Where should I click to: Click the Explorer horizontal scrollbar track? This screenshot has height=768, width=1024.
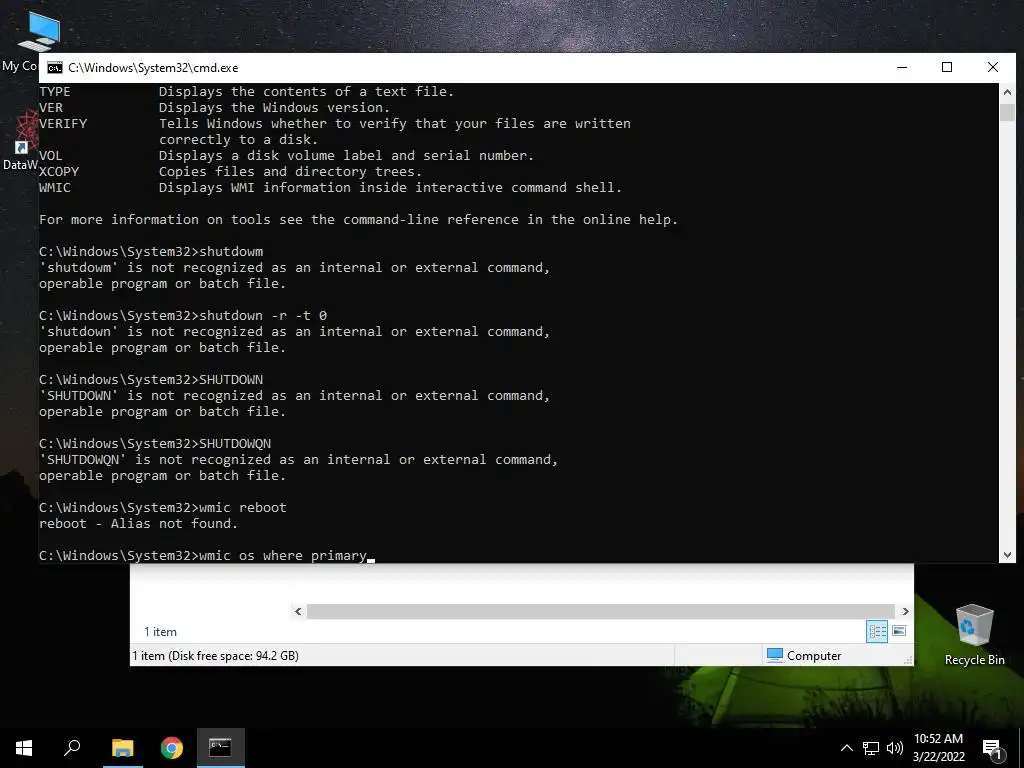pyautogui.click(x=601, y=611)
